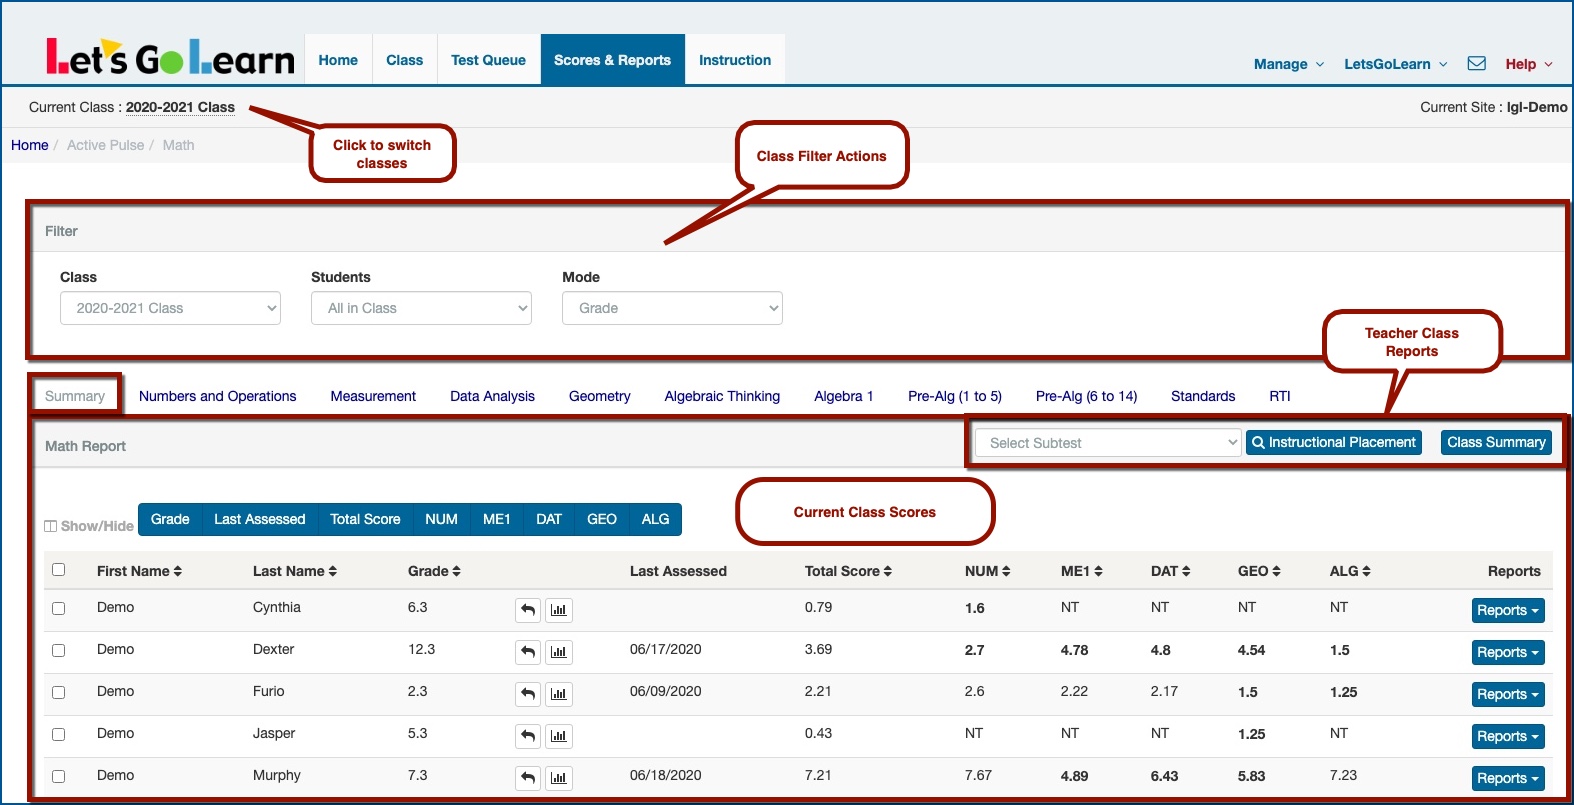Open the Students filter dropdown

[x=421, y=308]
